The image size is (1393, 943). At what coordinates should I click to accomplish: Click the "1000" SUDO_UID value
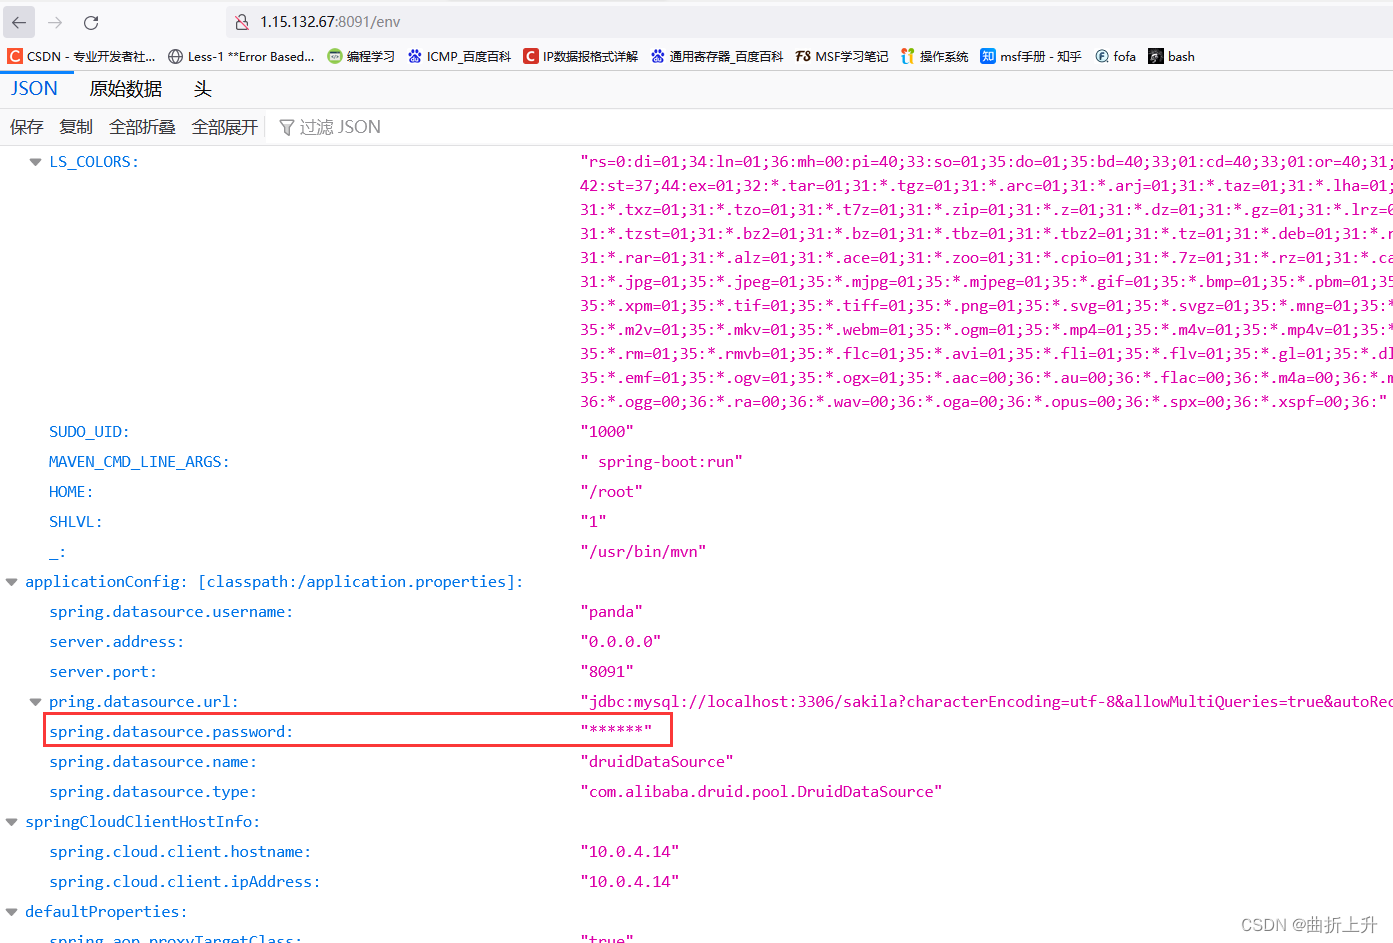click(607, 432)
